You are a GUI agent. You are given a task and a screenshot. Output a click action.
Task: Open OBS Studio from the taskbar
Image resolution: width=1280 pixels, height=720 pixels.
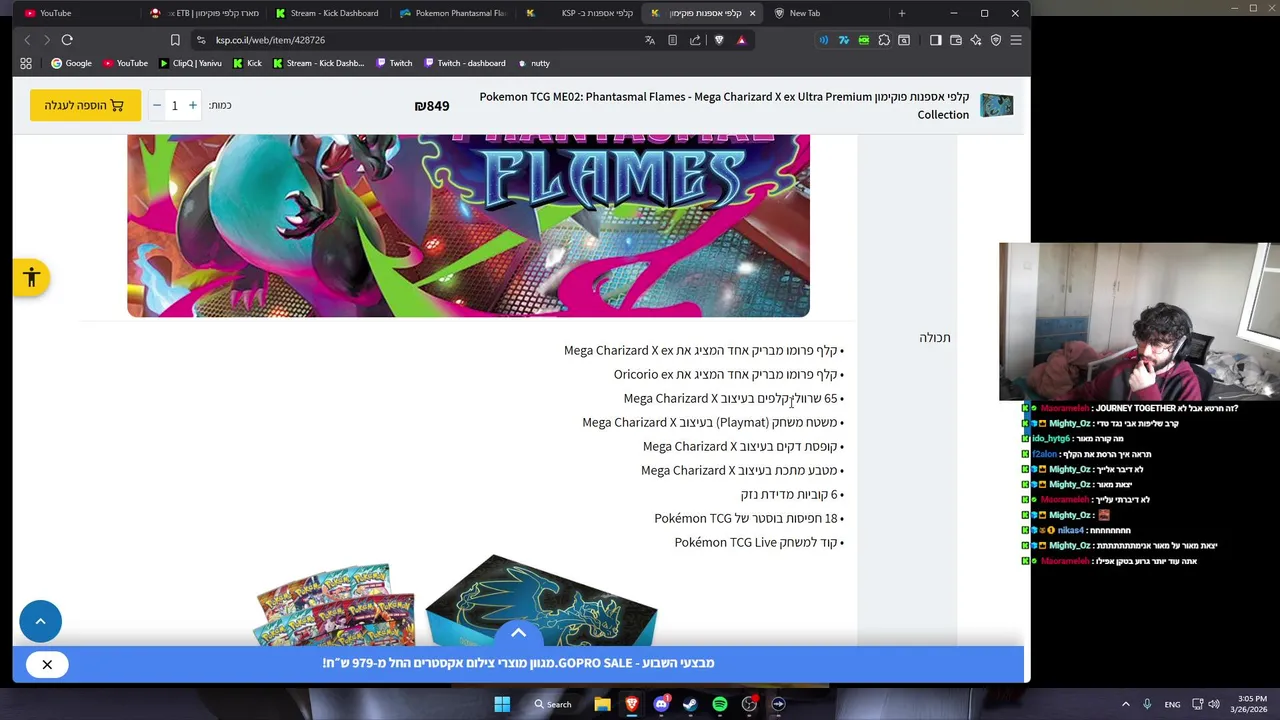pyautogui.click(x=749, y=704)
